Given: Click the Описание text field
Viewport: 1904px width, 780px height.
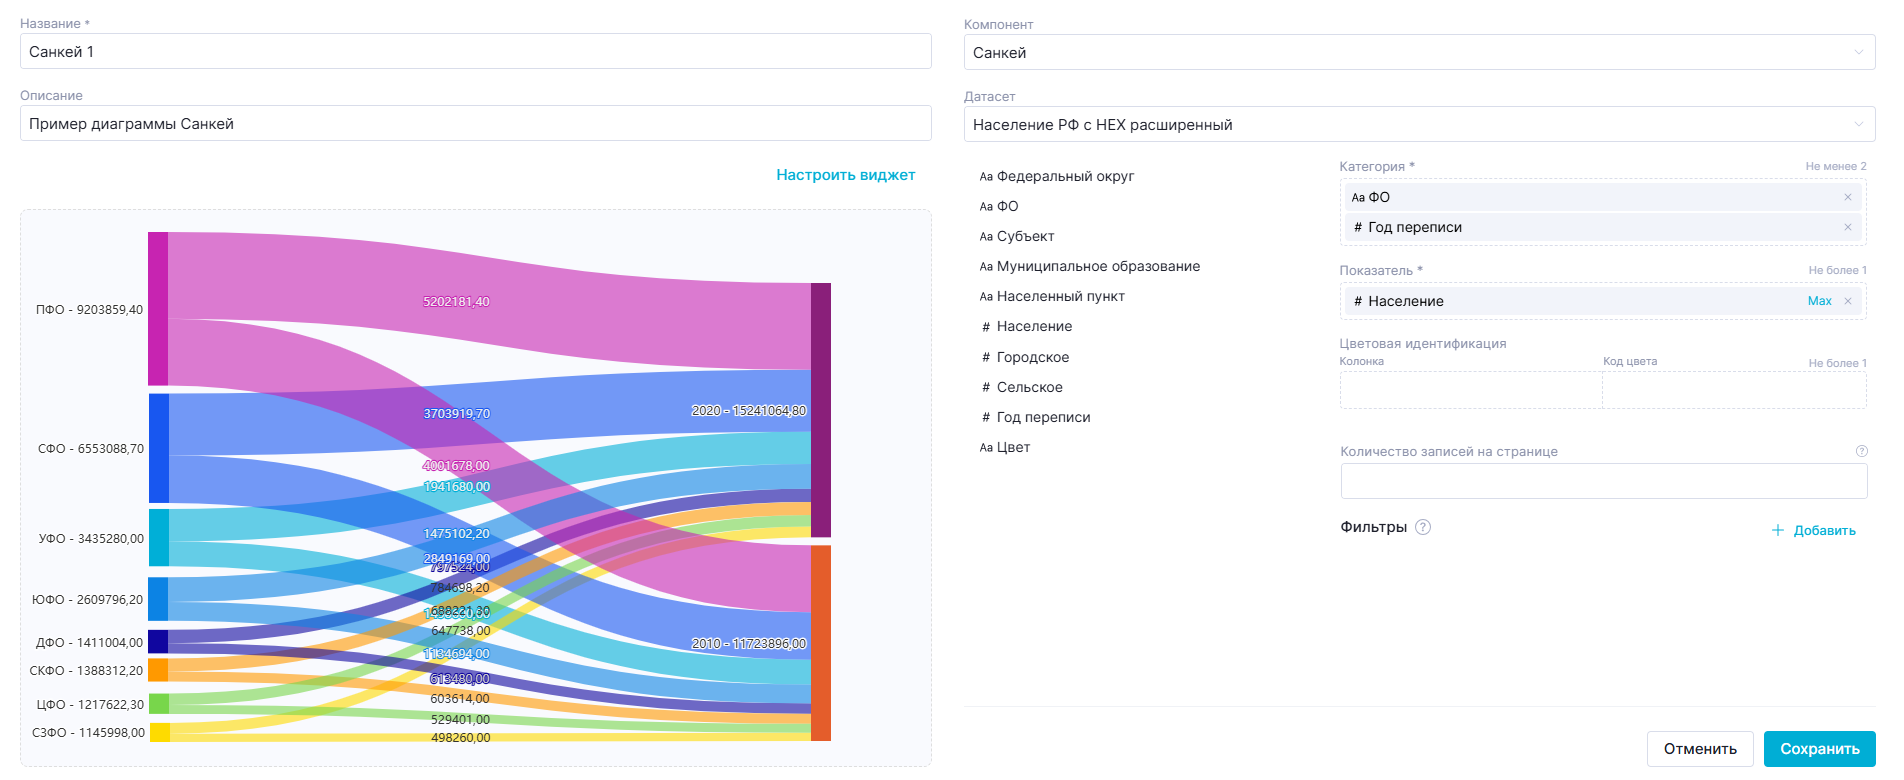Looking at the screenshot, I should [475, 124].
